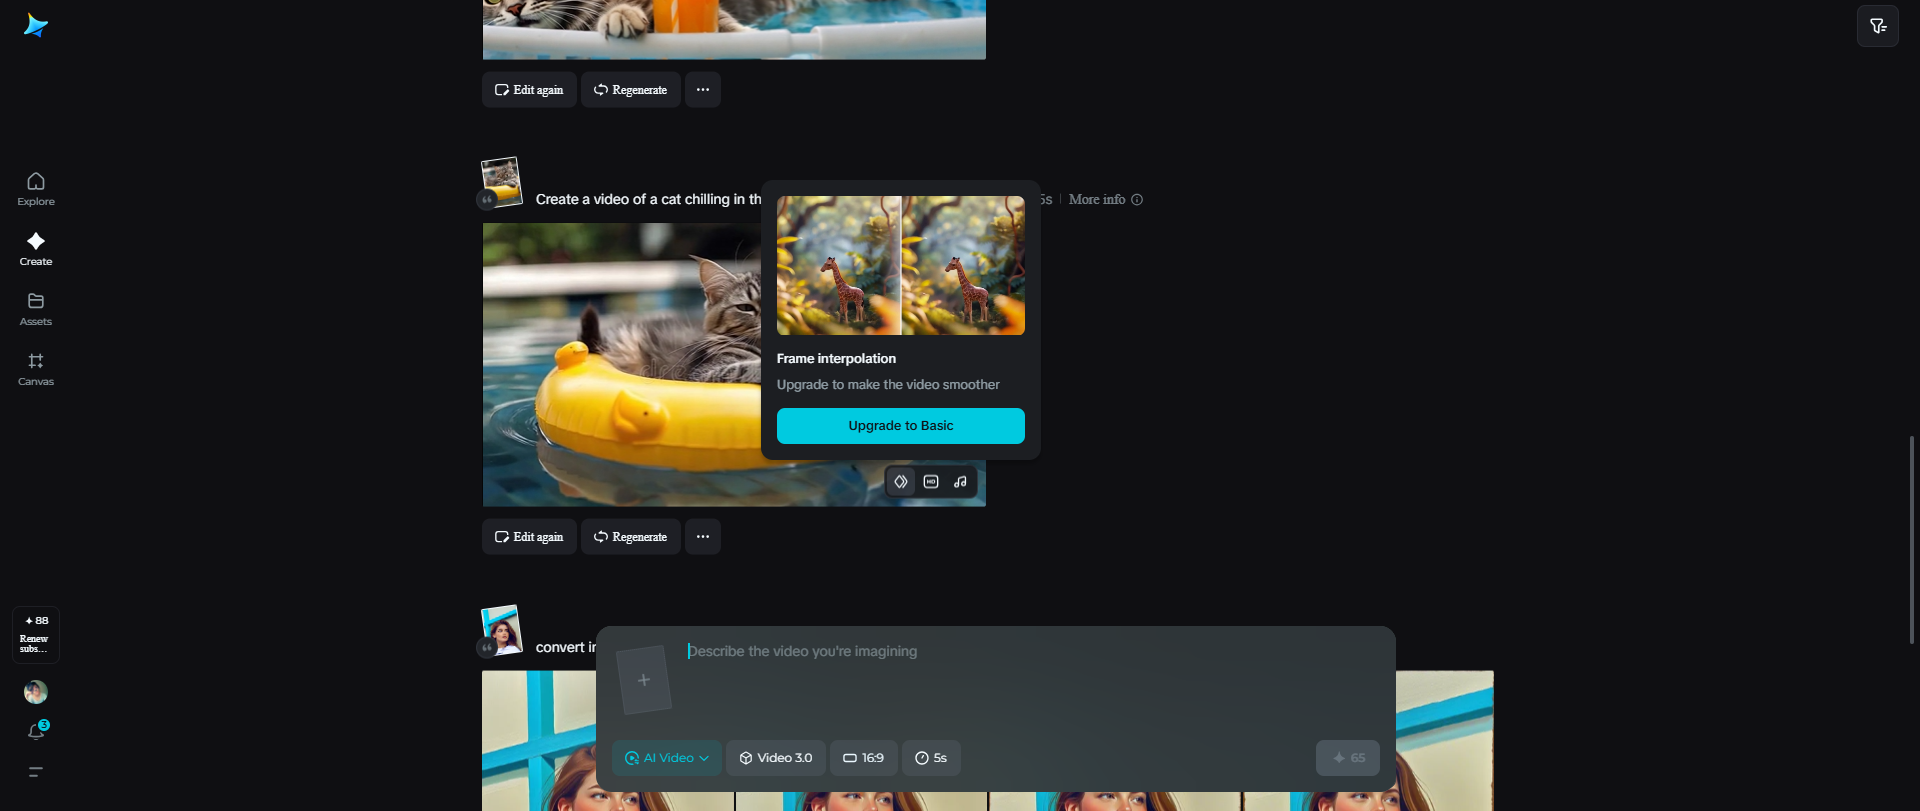Click the Renew subscription credits box
This screenshot has height=811, width=1920.
[x=36, y=635]
